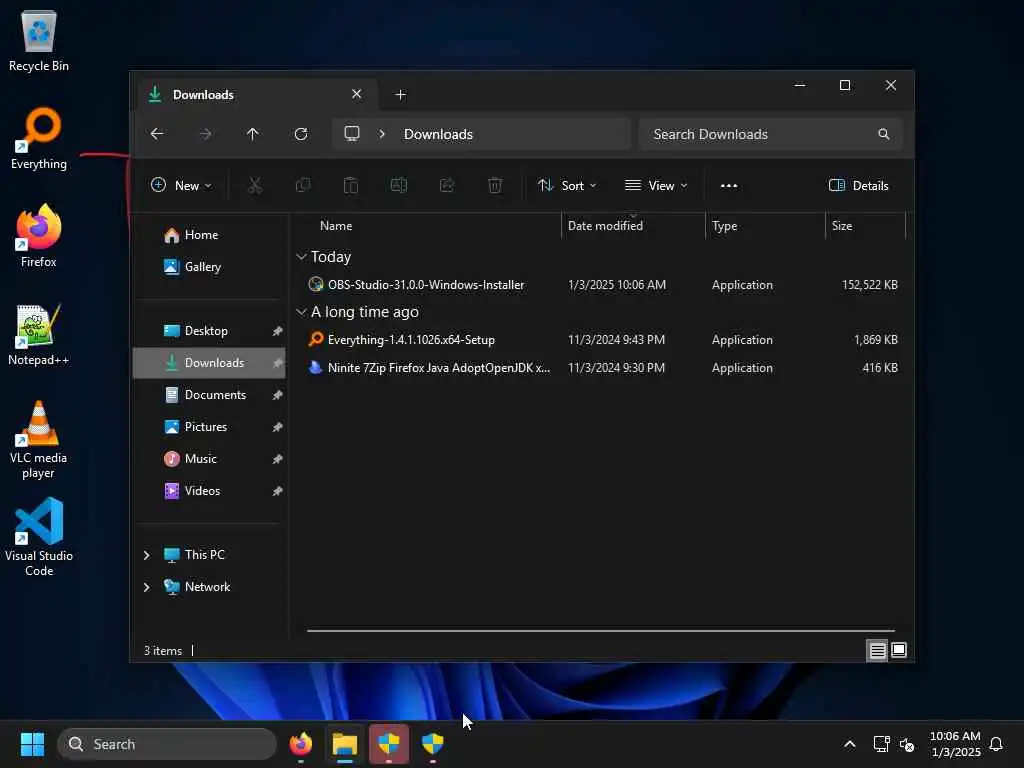Expand Network in navigation pane
1024x768 pixels.
click(146, 587)
